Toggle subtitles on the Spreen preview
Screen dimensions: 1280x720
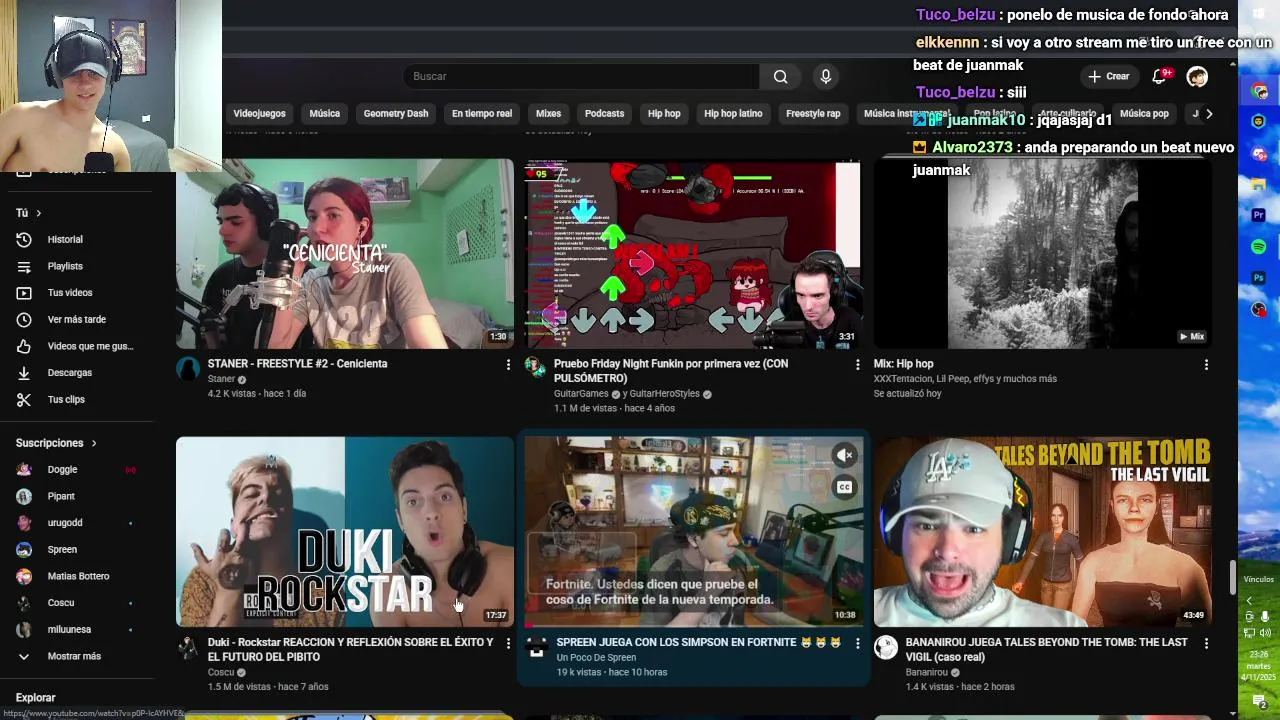(845, 487)
